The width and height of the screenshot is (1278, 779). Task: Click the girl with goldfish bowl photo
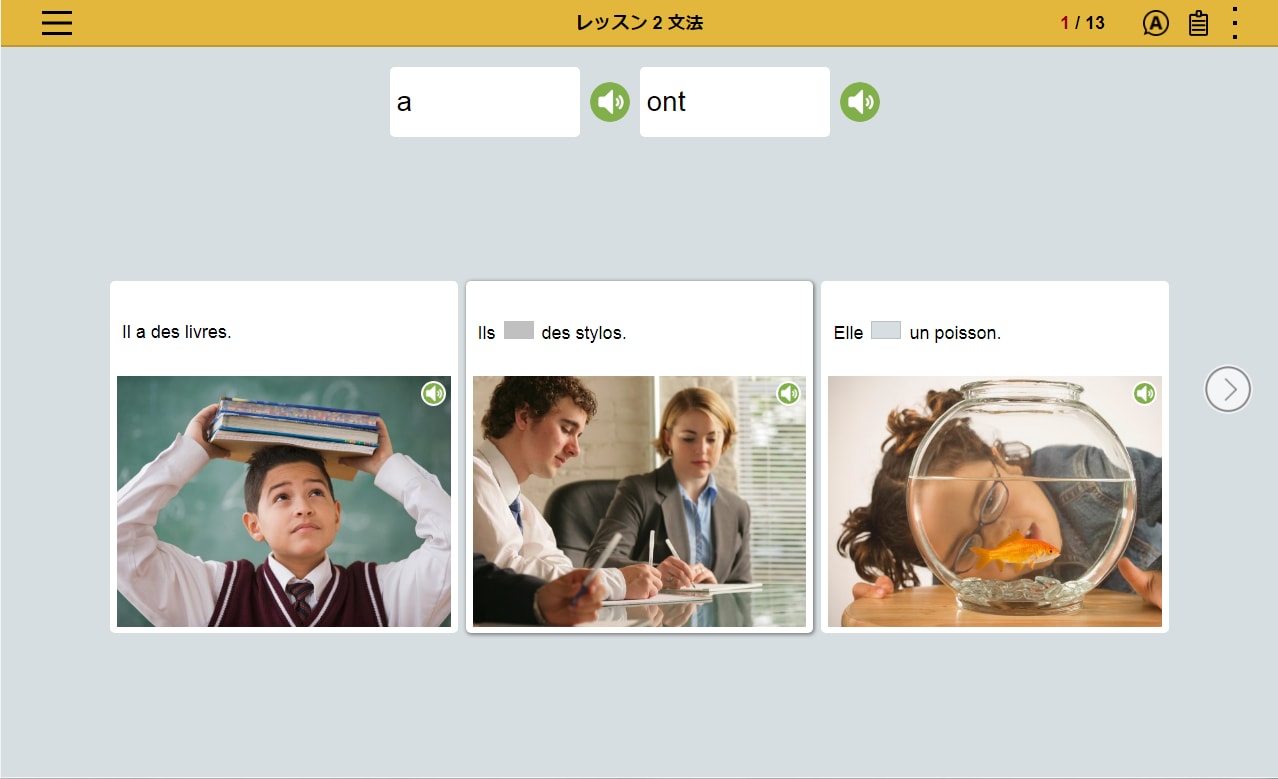click(x=995, y=501)
